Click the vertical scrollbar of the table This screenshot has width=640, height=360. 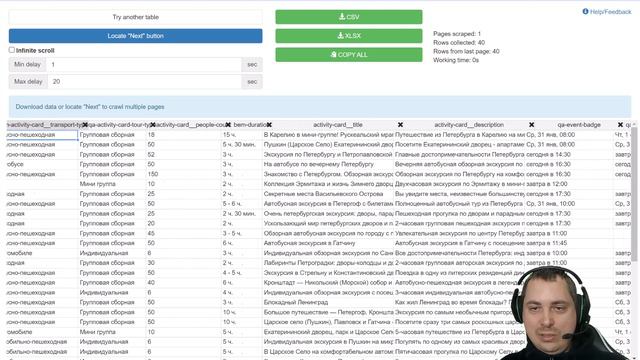click(634, 194)
